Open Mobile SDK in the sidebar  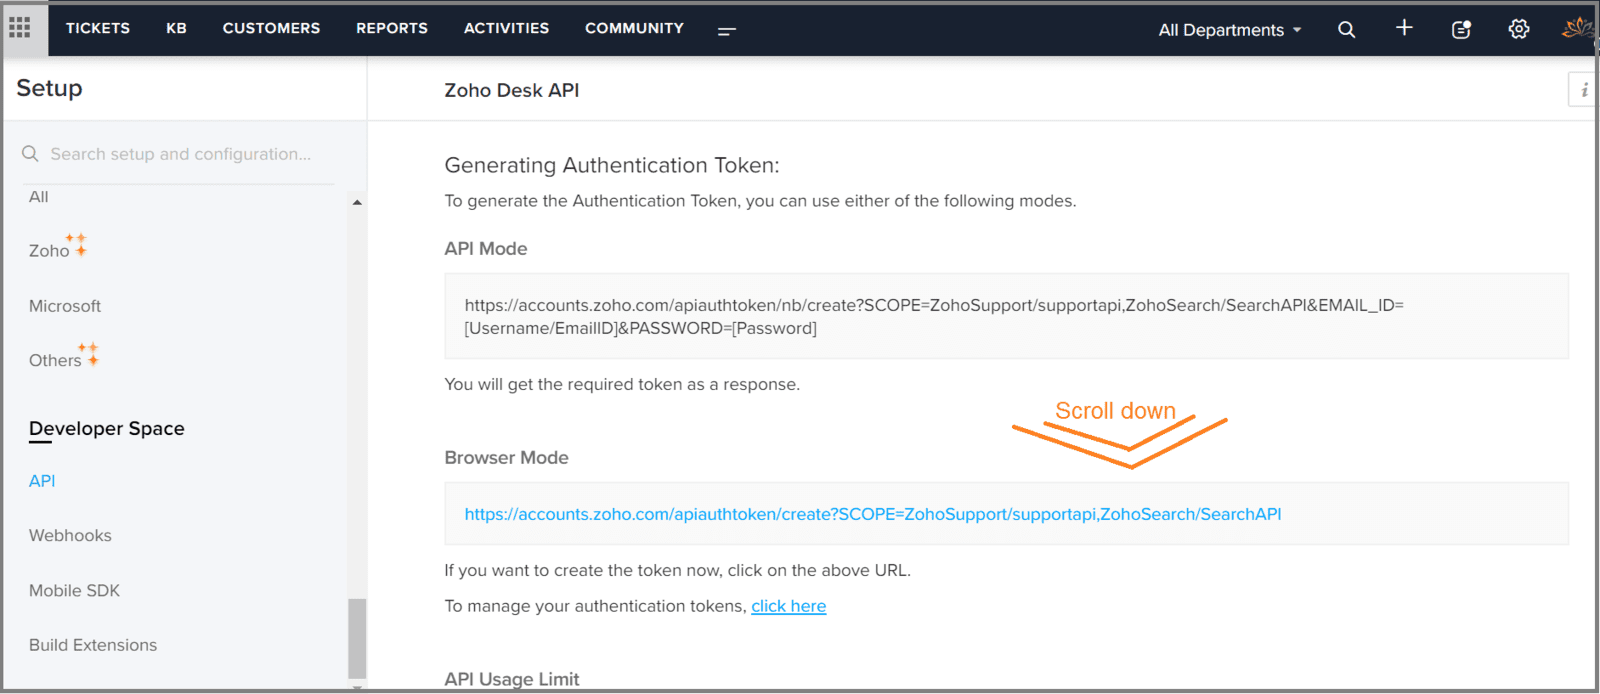pos(74,591)
